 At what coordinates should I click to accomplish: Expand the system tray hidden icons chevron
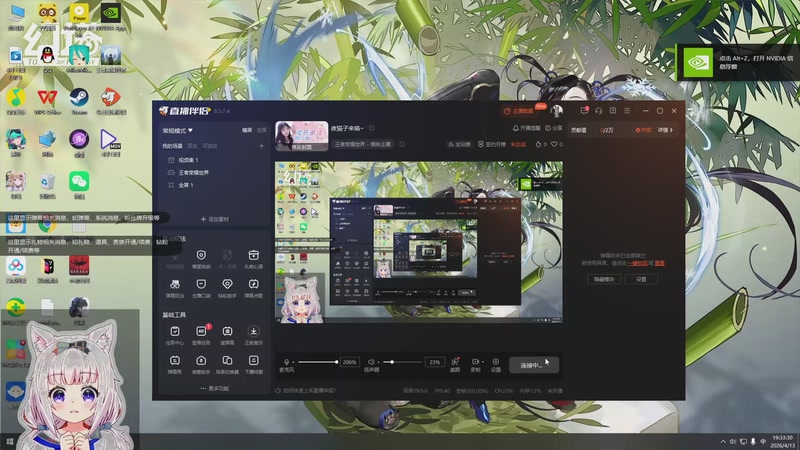[723, 442]
